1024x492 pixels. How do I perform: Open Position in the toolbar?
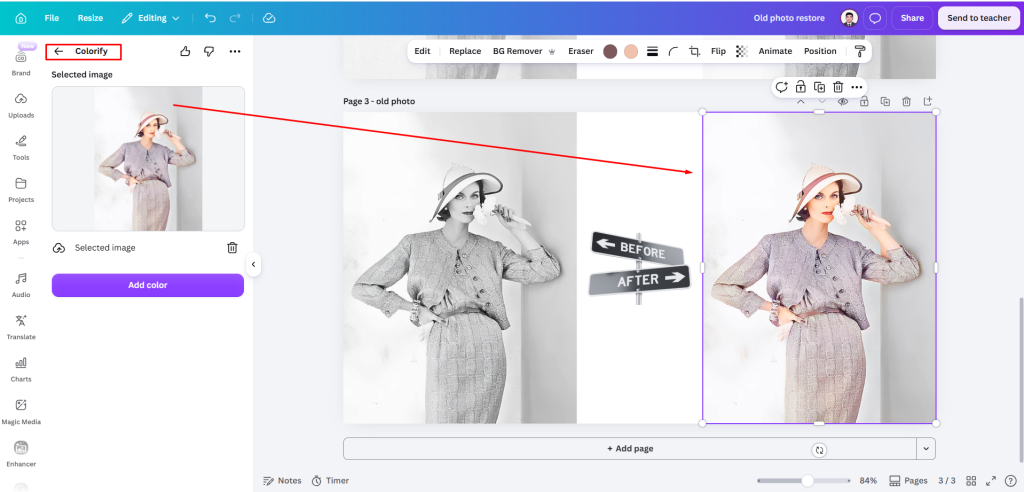(820, 51)
